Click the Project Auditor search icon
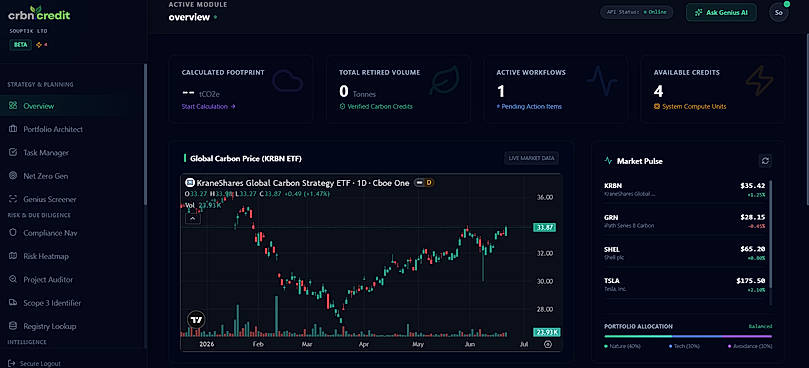The image size is (809, 368). 13,279
